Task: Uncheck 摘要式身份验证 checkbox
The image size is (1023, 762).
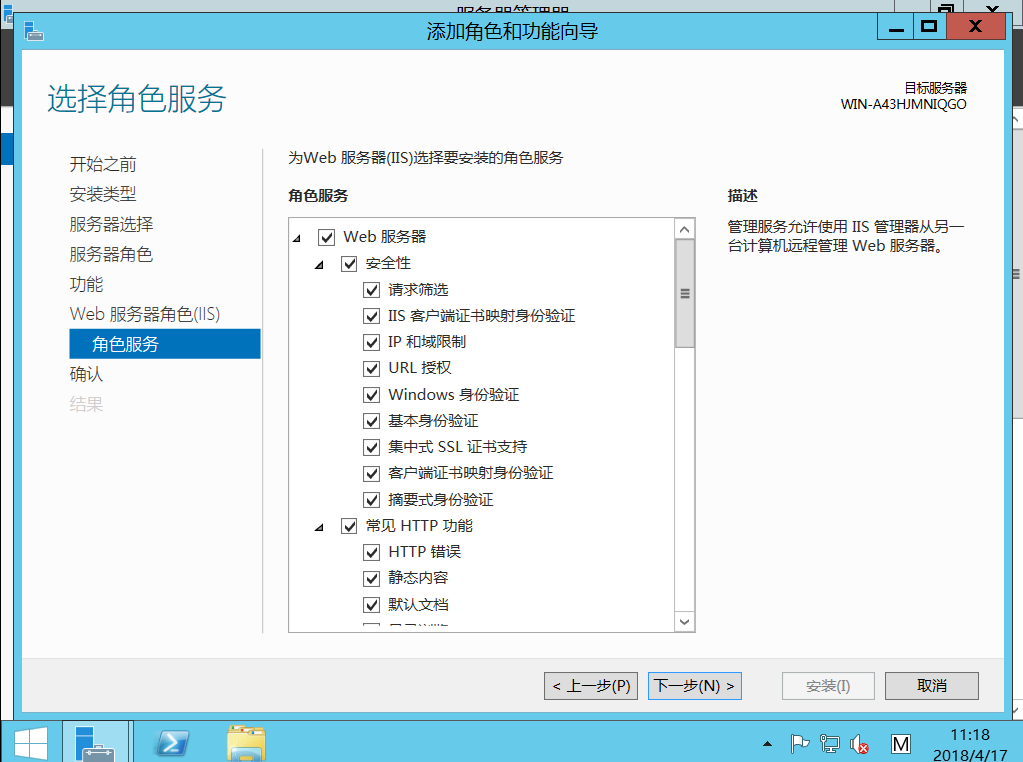Action: tap(371, 500)
